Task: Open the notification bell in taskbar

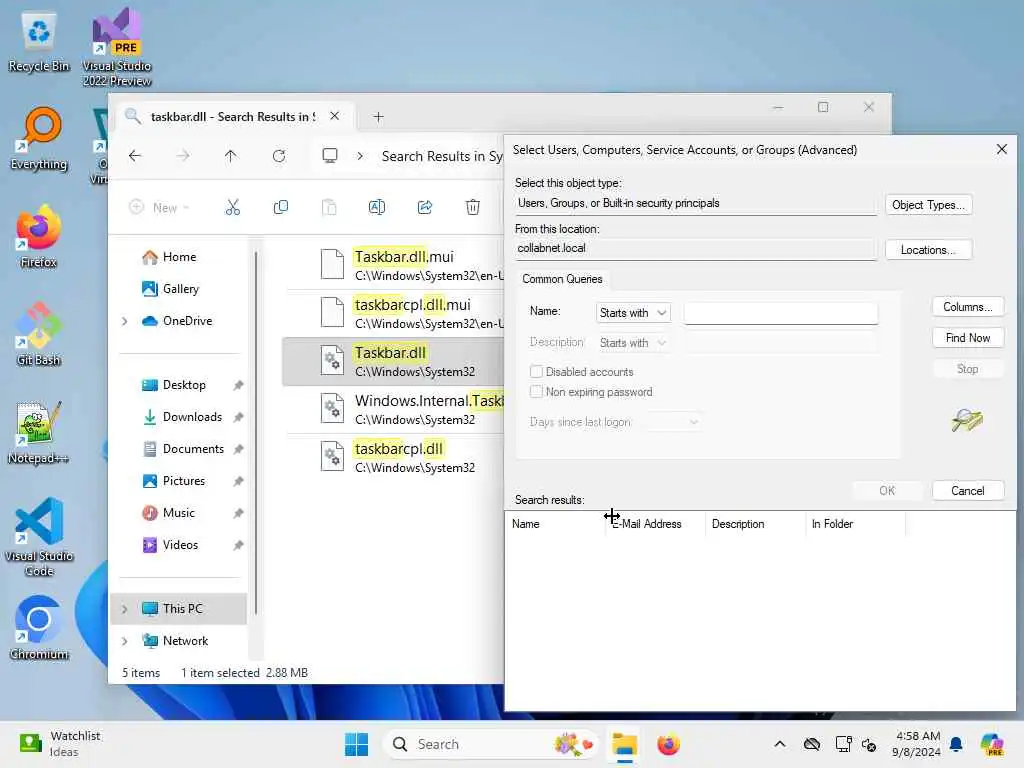Action: [957, 744]
